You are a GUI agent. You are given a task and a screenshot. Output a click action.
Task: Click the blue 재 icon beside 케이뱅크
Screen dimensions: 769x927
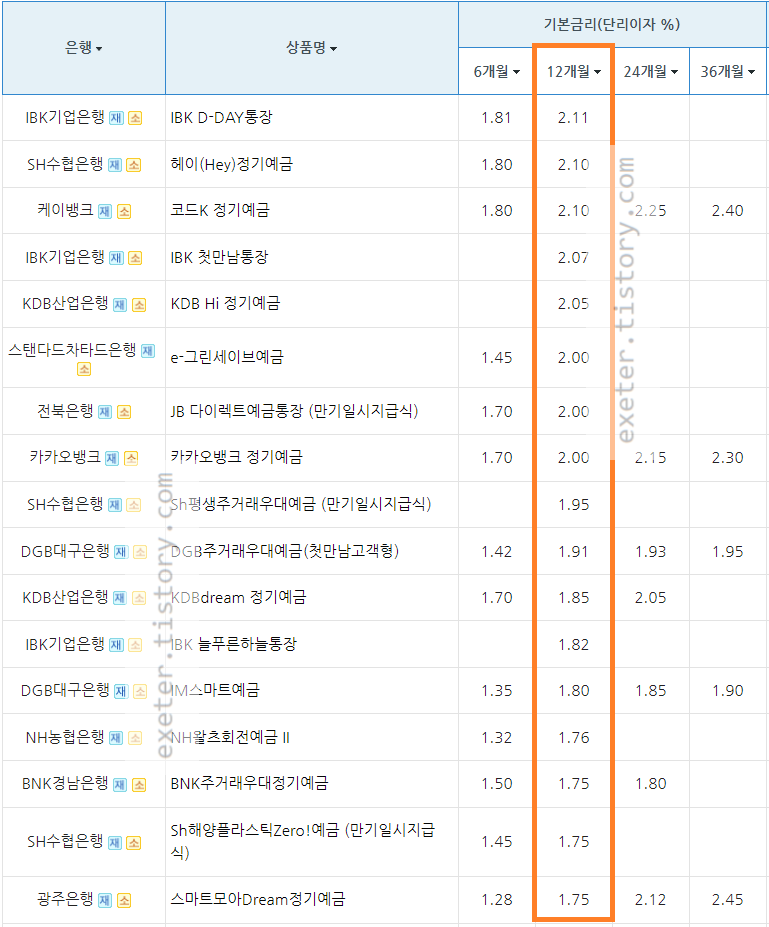click(x=105, y=211)
